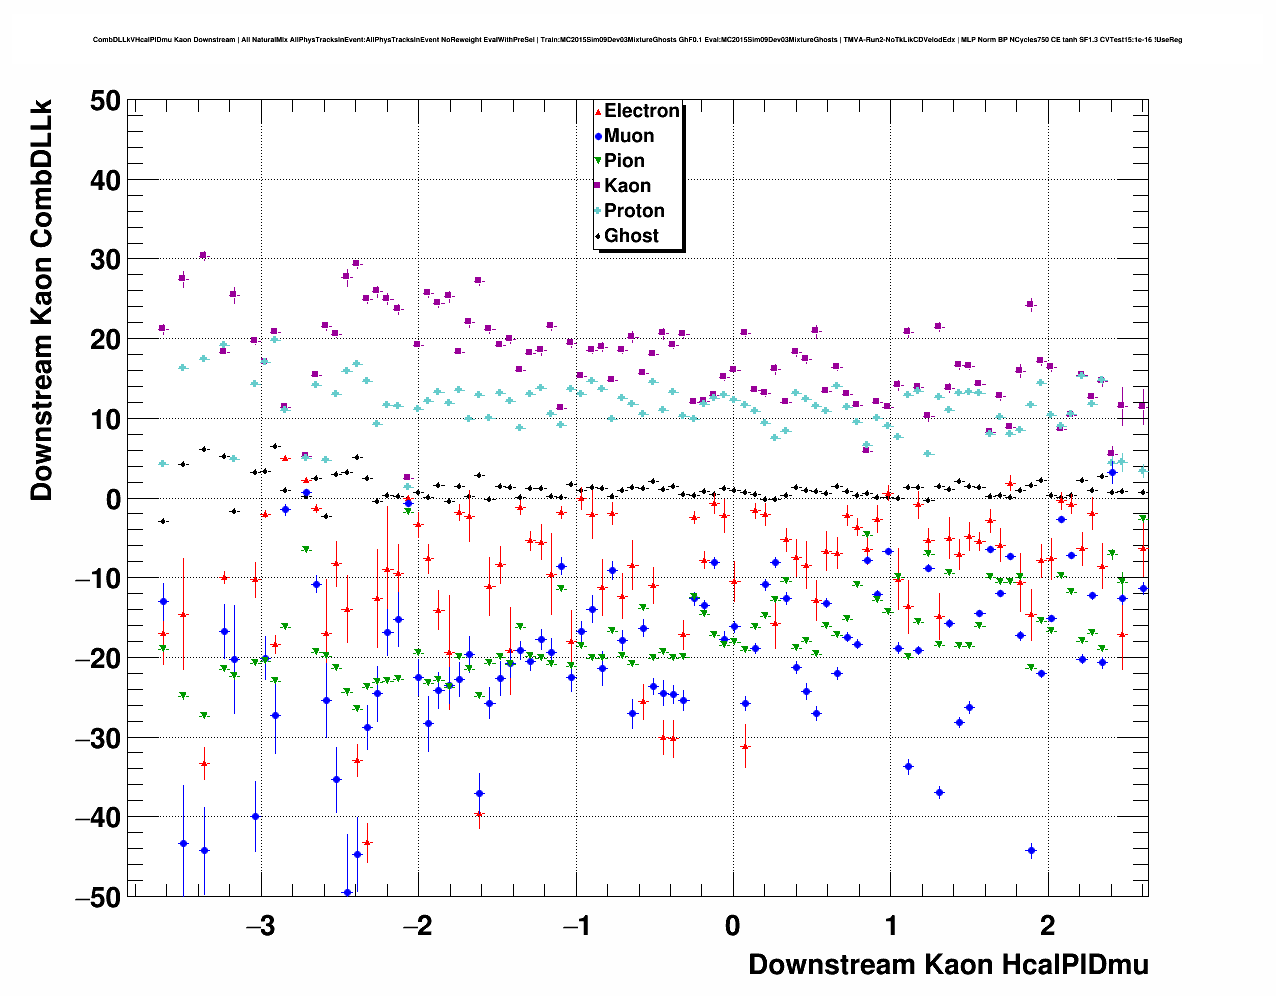Click the purple Kaon square marker in legend

598,186
